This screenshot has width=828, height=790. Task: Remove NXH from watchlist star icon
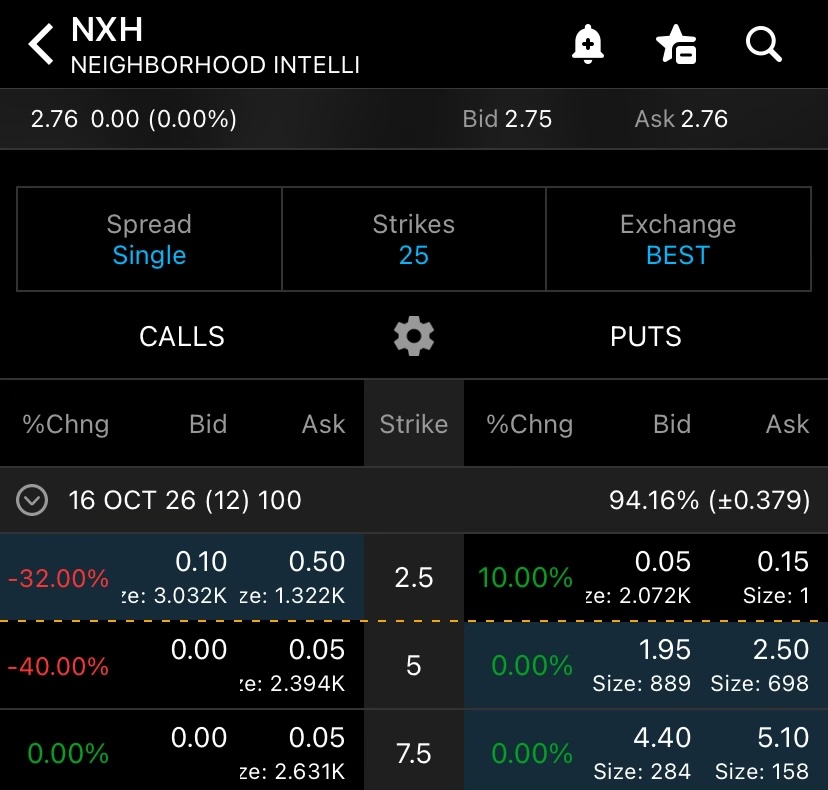(x=676, y=44)
